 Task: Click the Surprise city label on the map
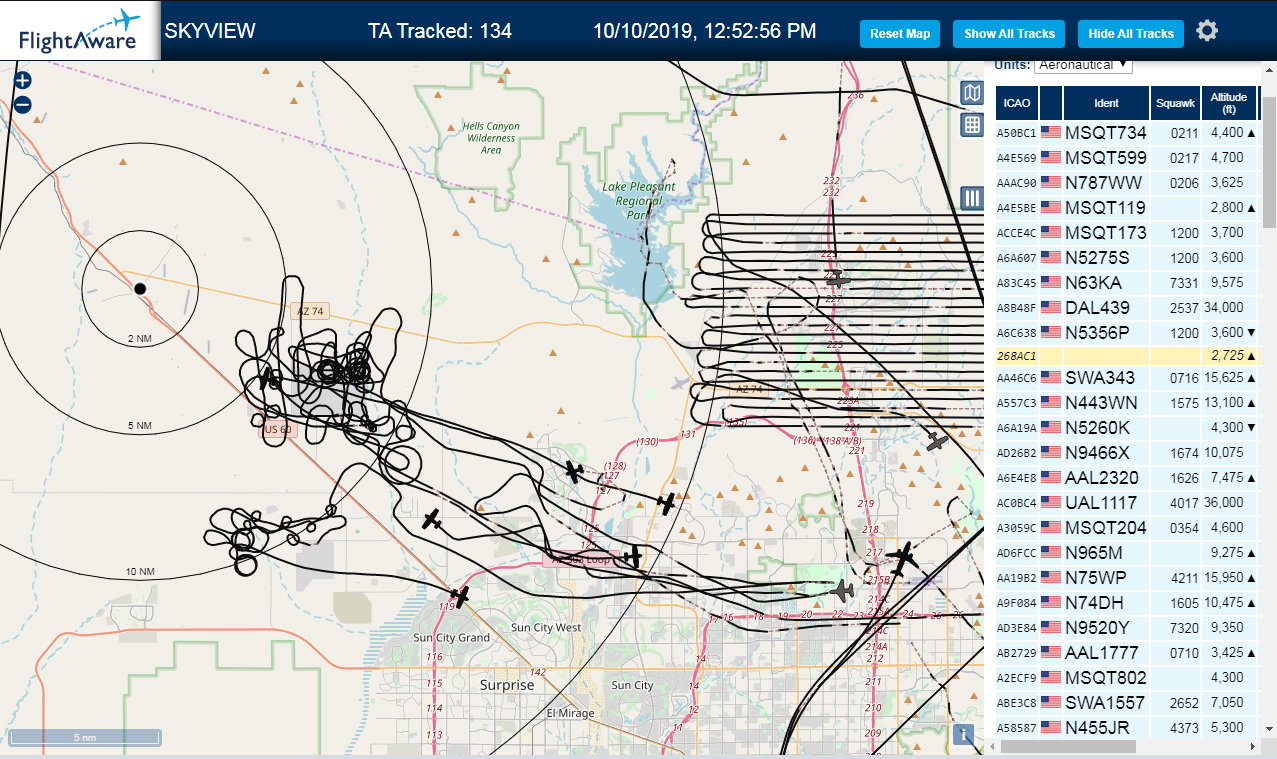pos(507,685)
